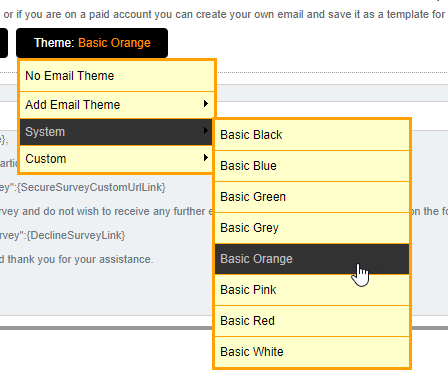Select the Basic White theme

click(312, 352)
